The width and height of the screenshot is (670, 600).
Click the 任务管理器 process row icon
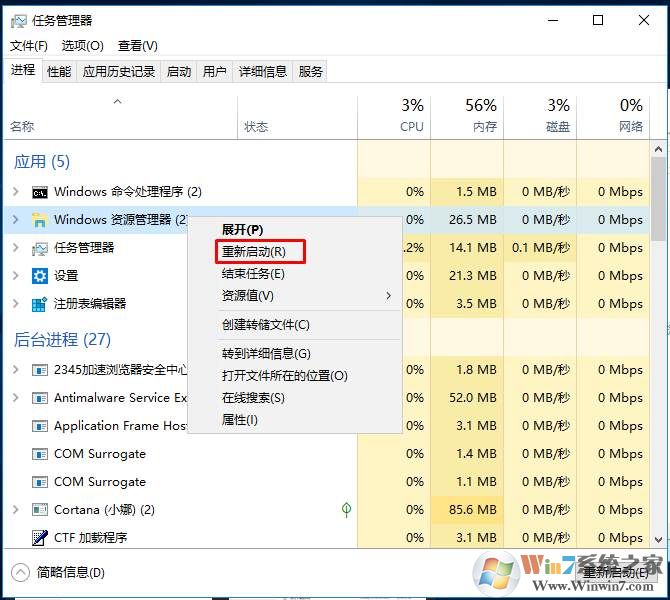pyautogui.click(x=40, y=248)
